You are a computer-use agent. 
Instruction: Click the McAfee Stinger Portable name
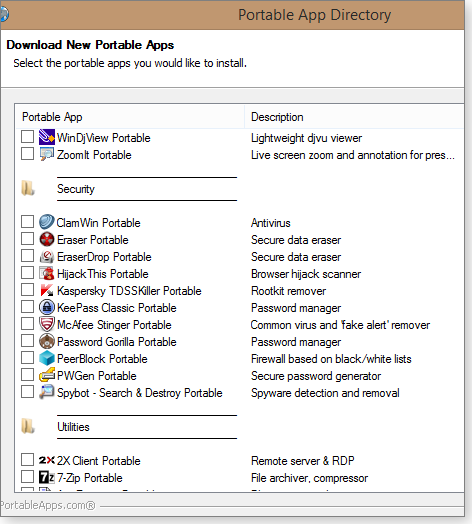click(x=114, y=325)
